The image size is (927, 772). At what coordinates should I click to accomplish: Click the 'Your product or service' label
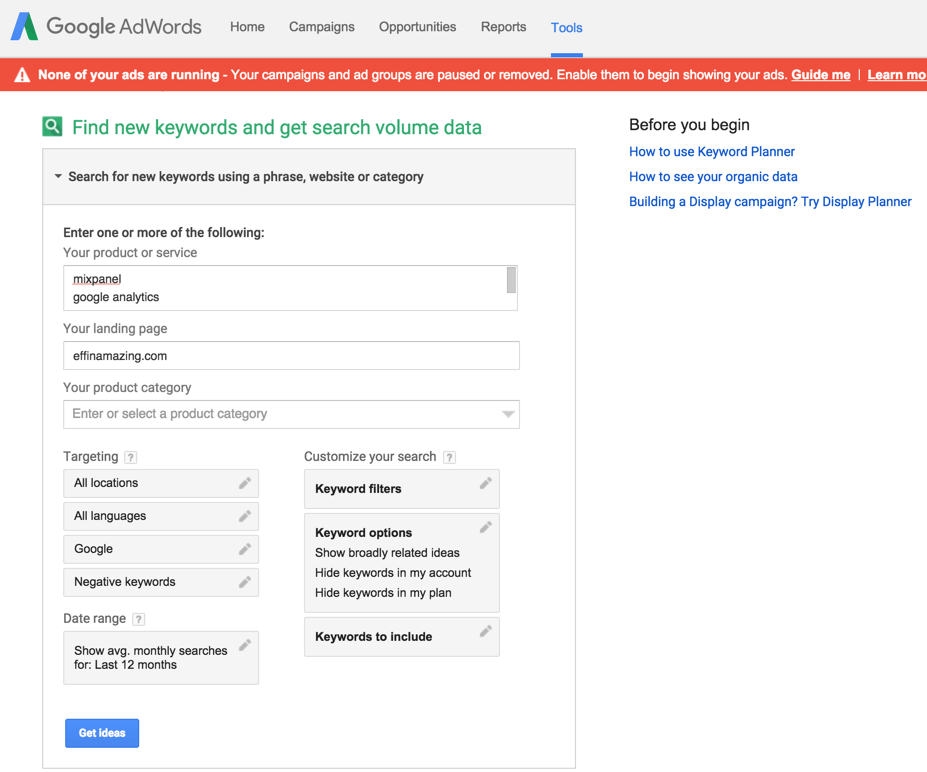[130, 253]
